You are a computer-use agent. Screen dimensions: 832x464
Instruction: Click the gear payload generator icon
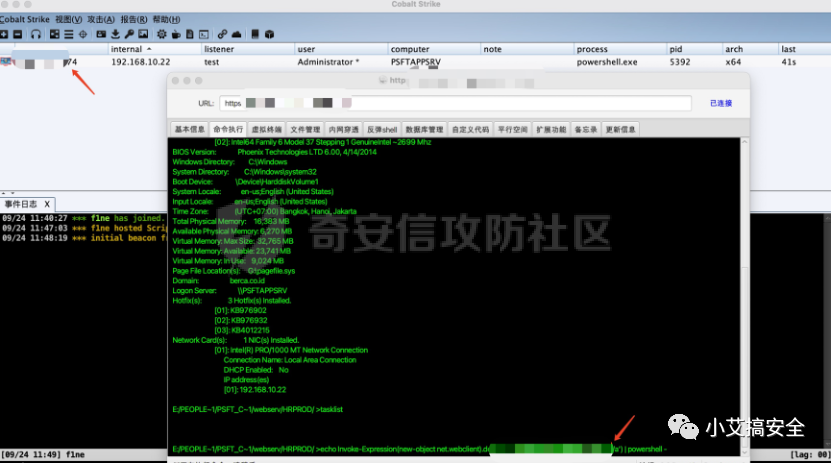[x=162, y=35]
